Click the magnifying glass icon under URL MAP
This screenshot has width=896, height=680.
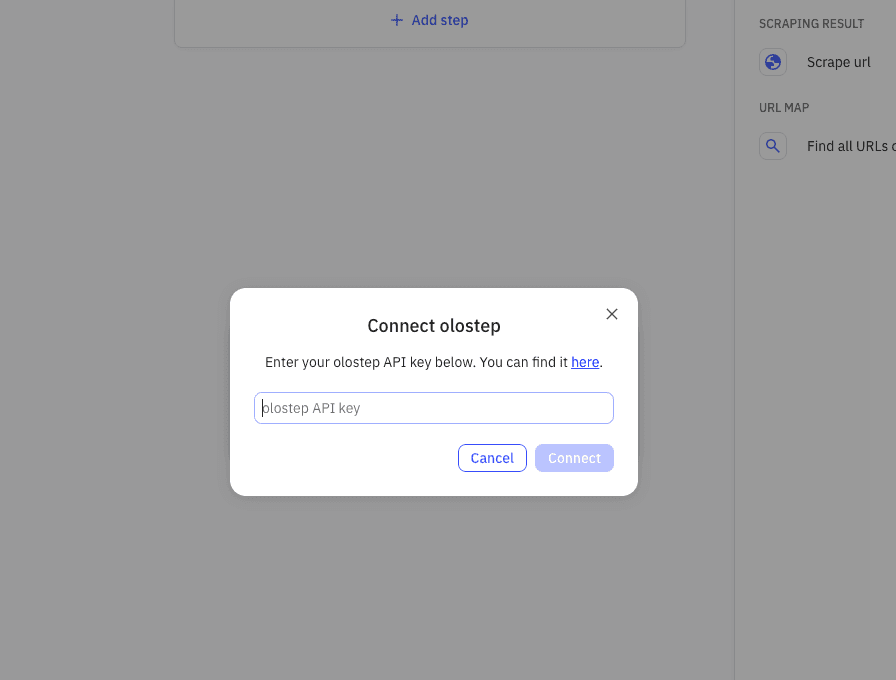click(x=772, y=145)
